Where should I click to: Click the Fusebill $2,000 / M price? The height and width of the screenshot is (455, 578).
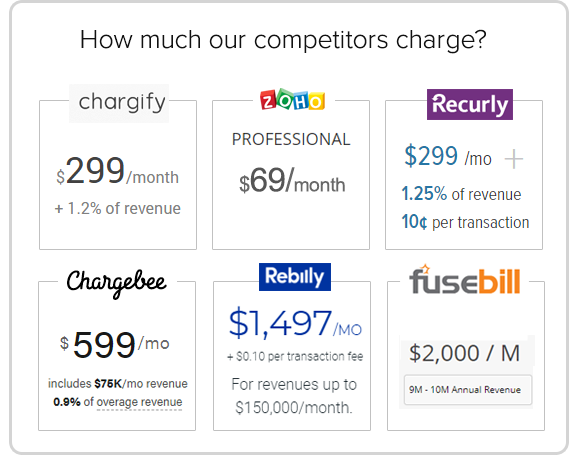pos(464,353)
